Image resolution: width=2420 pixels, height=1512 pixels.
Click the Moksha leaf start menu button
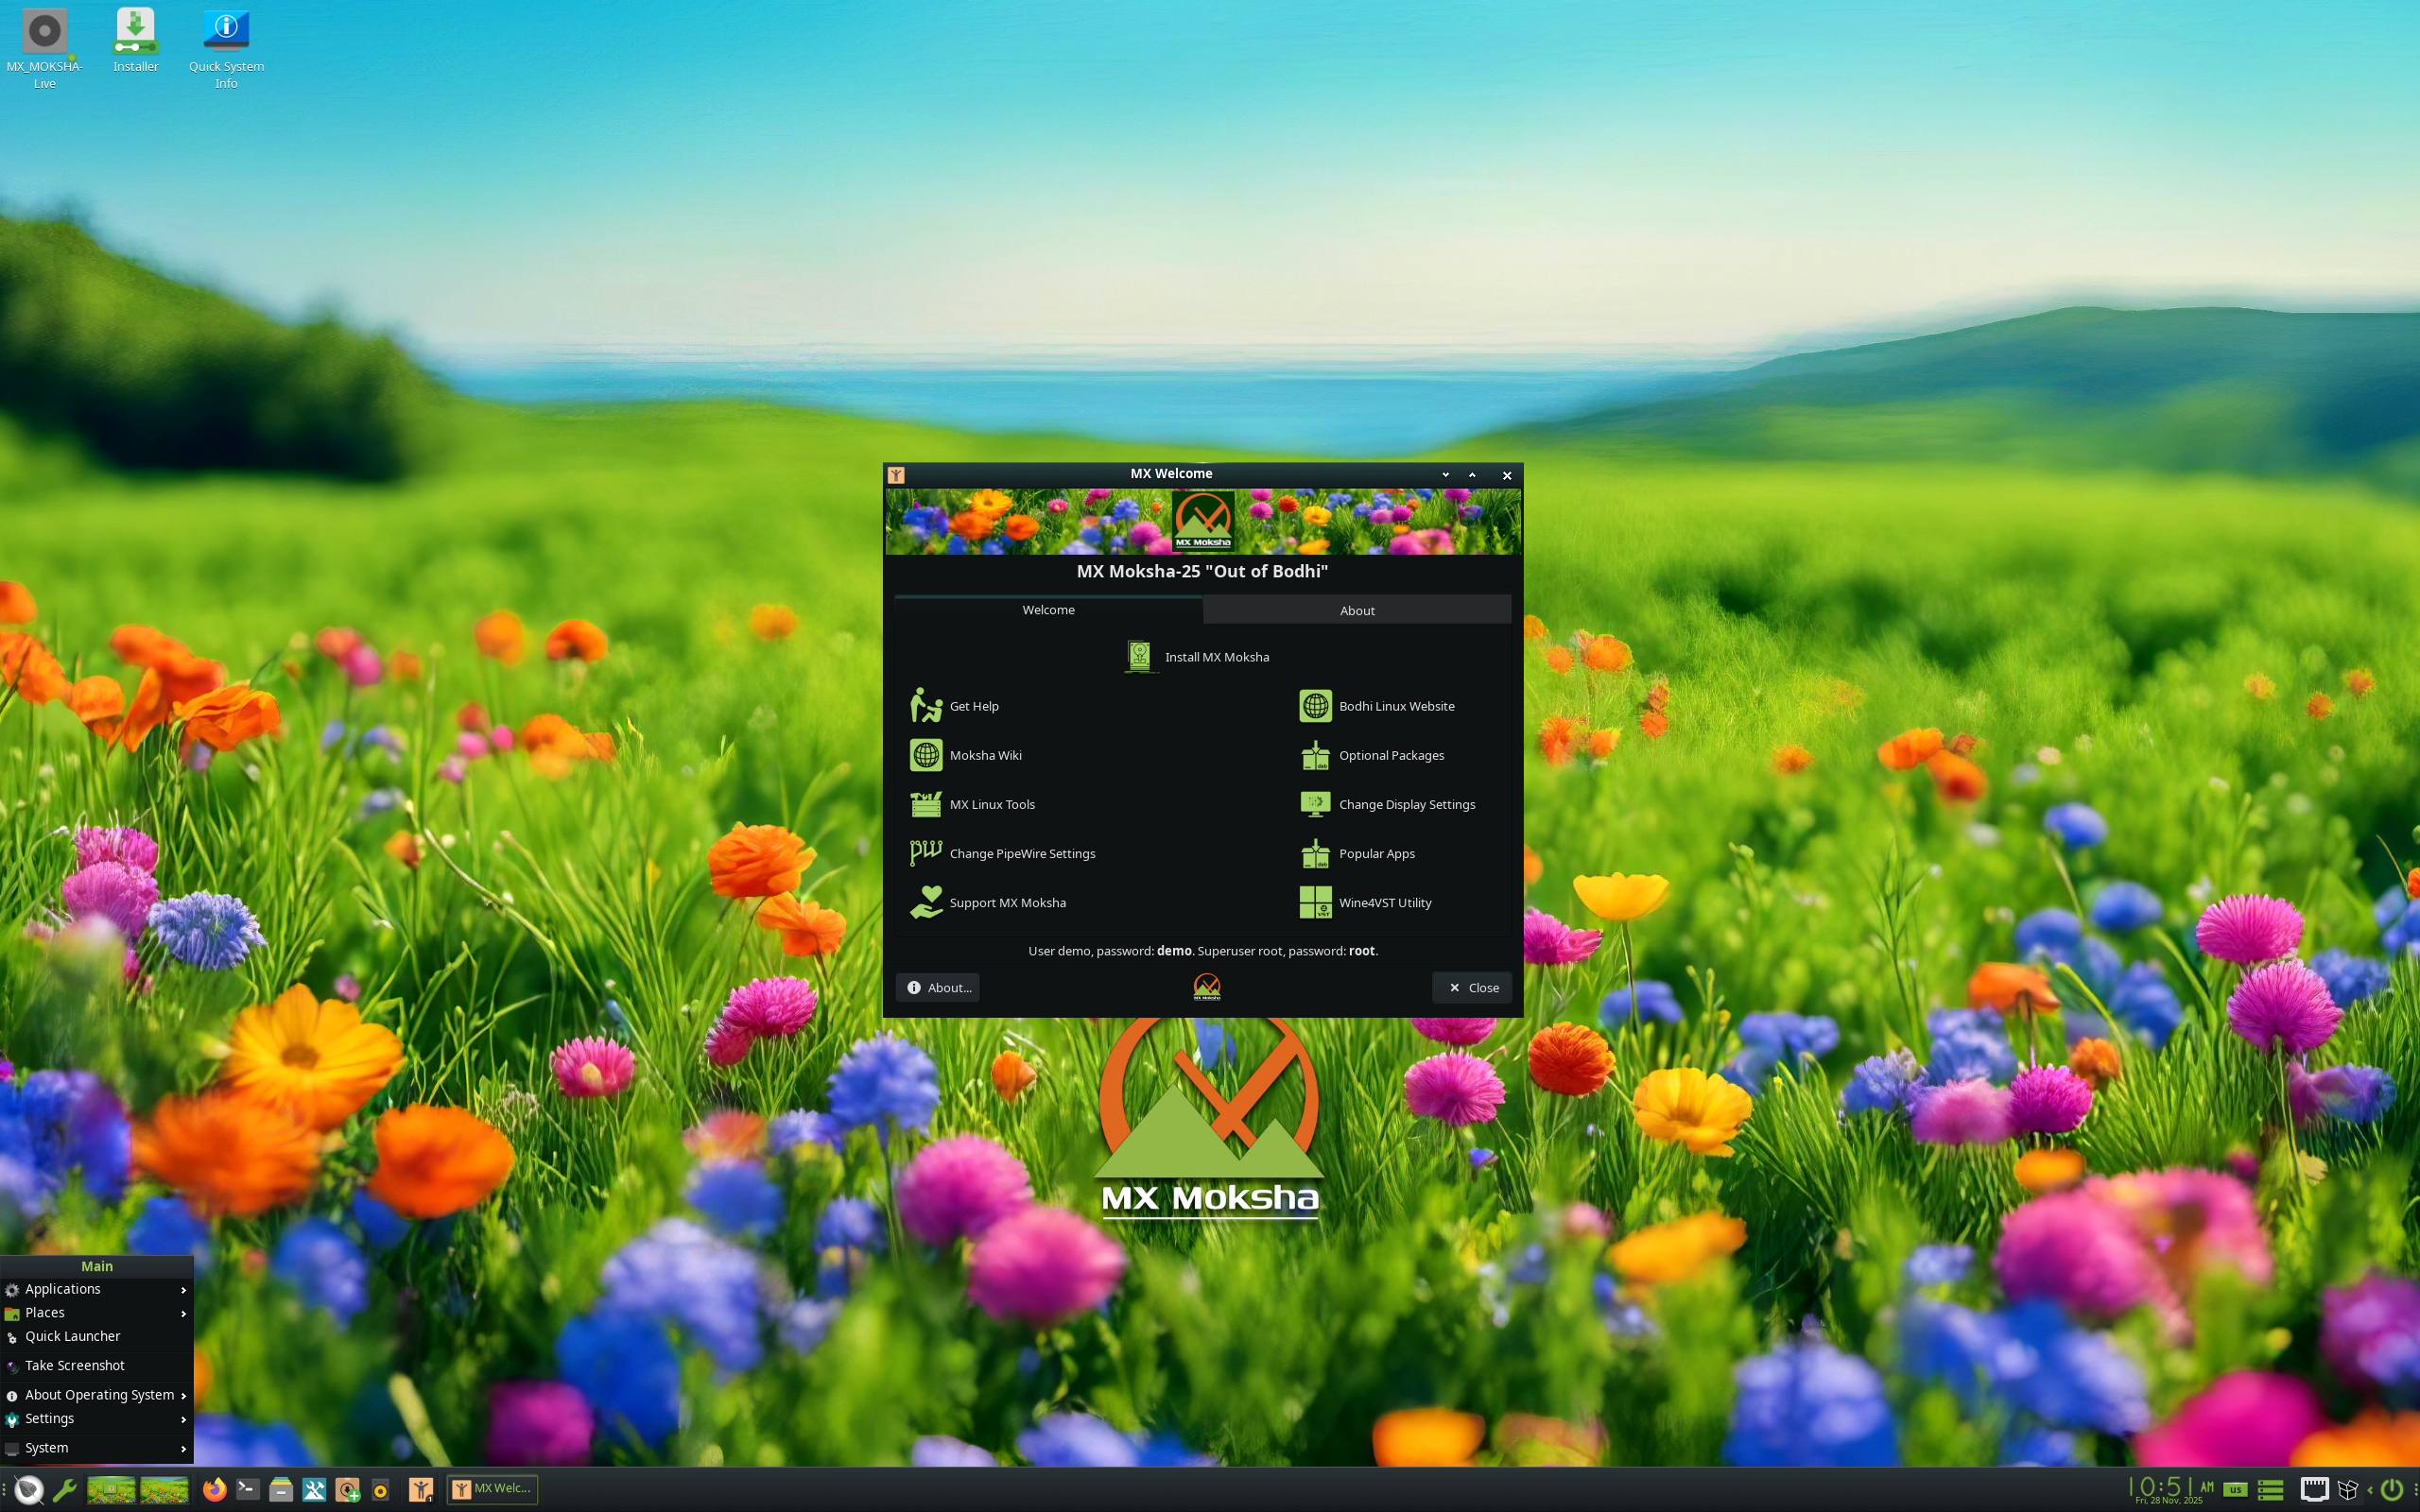(x=28, y=1489)
